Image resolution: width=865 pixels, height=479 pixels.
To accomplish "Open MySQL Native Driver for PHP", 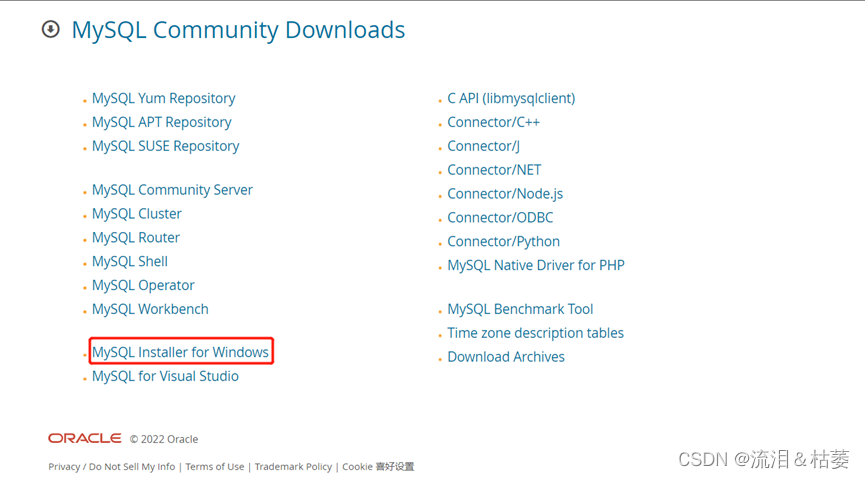I will pos(536,265).
